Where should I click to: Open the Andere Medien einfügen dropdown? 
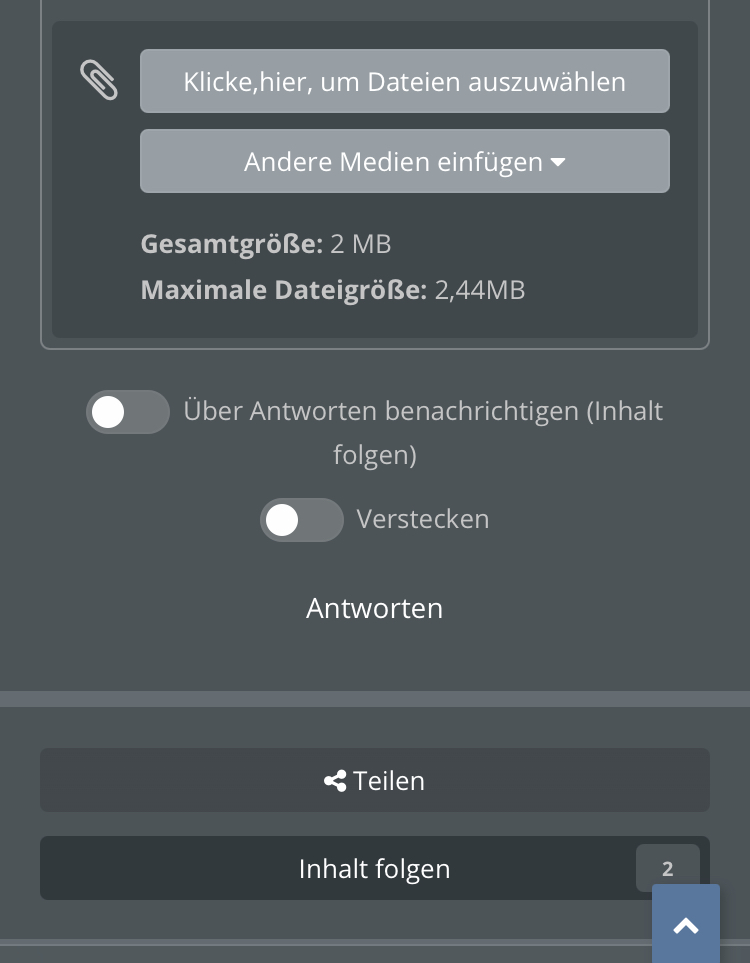point(405,161)
